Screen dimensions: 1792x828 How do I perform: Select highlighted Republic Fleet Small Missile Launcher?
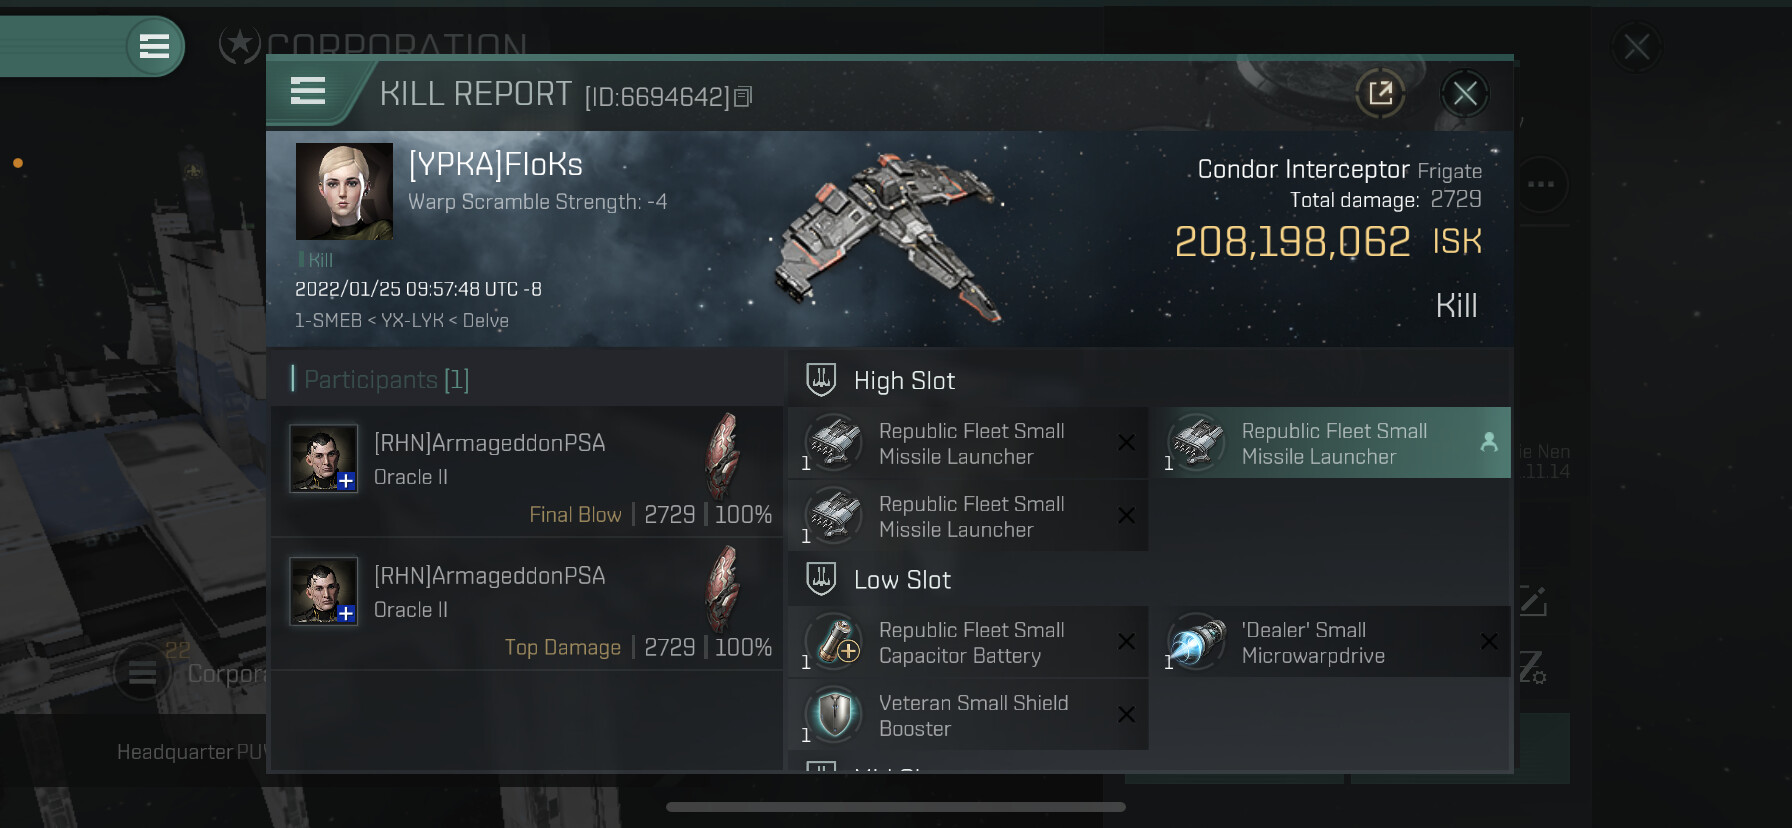click(x=1331, y=443)
